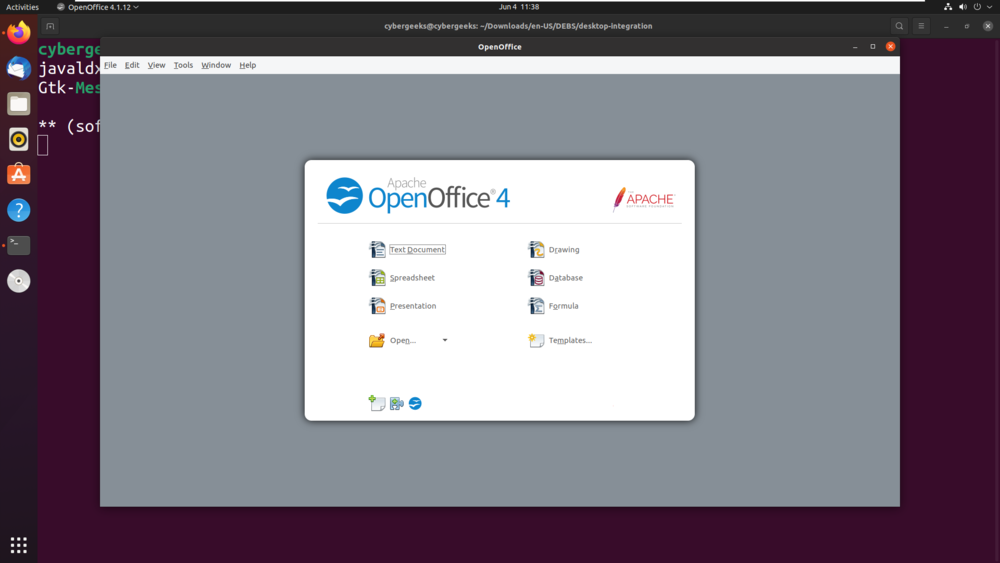Switch to Terminal from the dock
Viewport: 1000px width, 563px height.
tap(18, 245)
